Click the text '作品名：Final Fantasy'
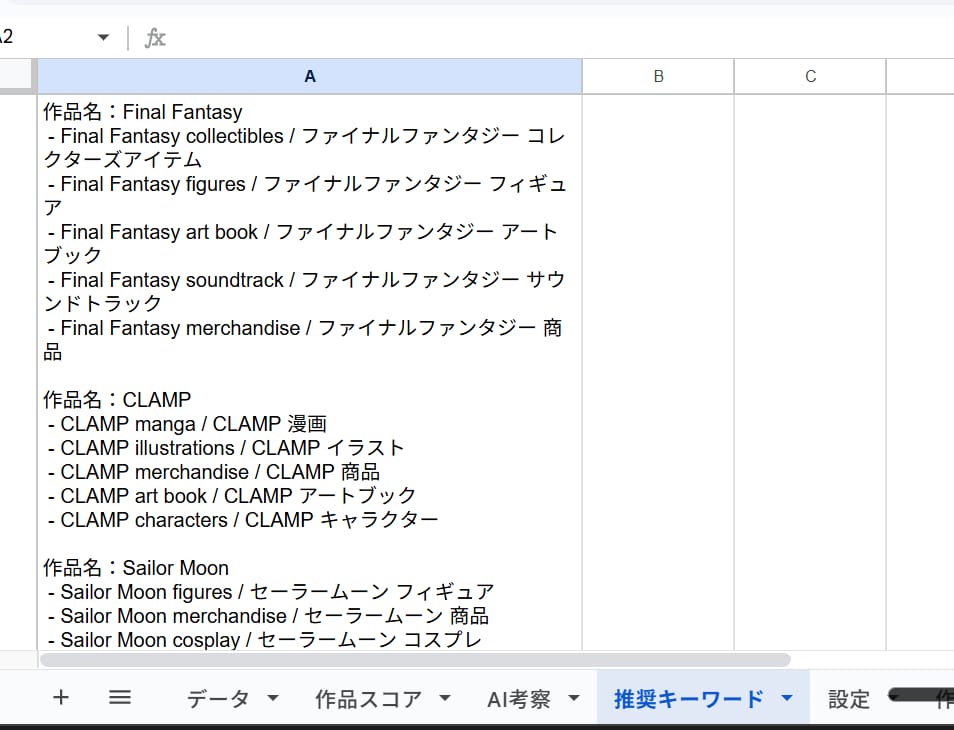The image size is (954, 730). click(x=142, y=112)
